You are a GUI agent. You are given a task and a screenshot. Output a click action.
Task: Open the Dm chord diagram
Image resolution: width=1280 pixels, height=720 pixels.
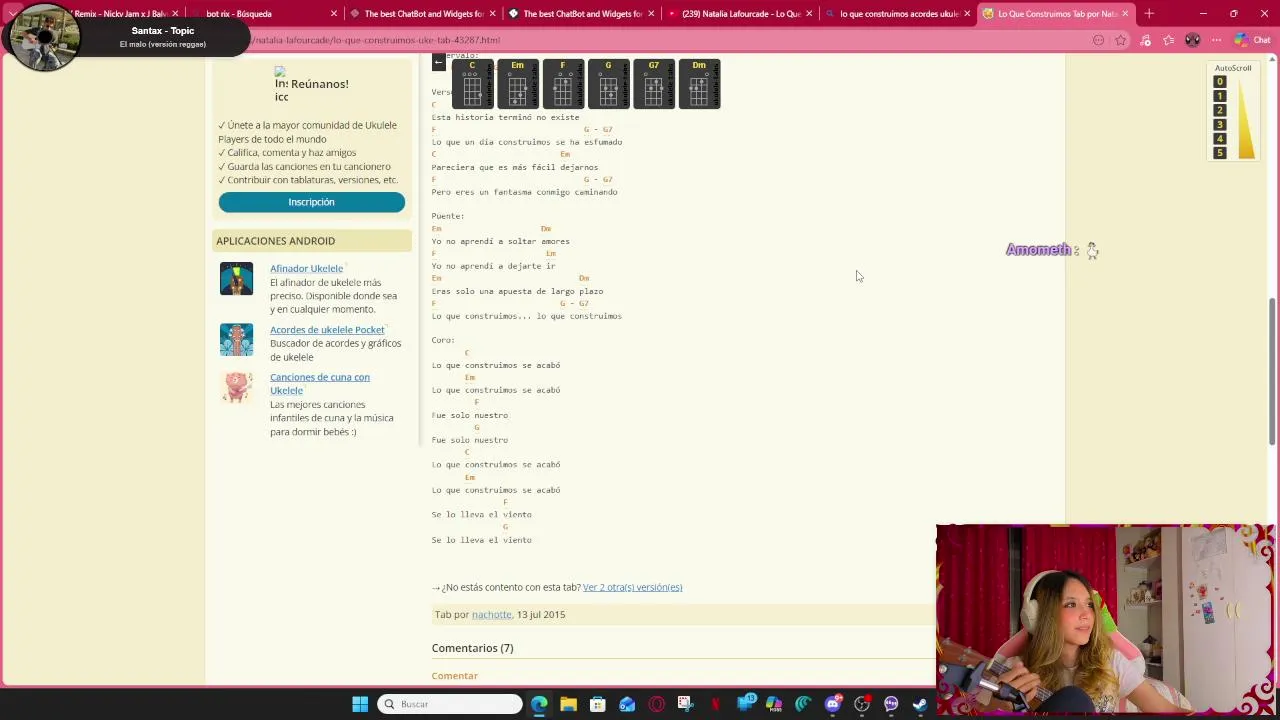click(699, 84)
